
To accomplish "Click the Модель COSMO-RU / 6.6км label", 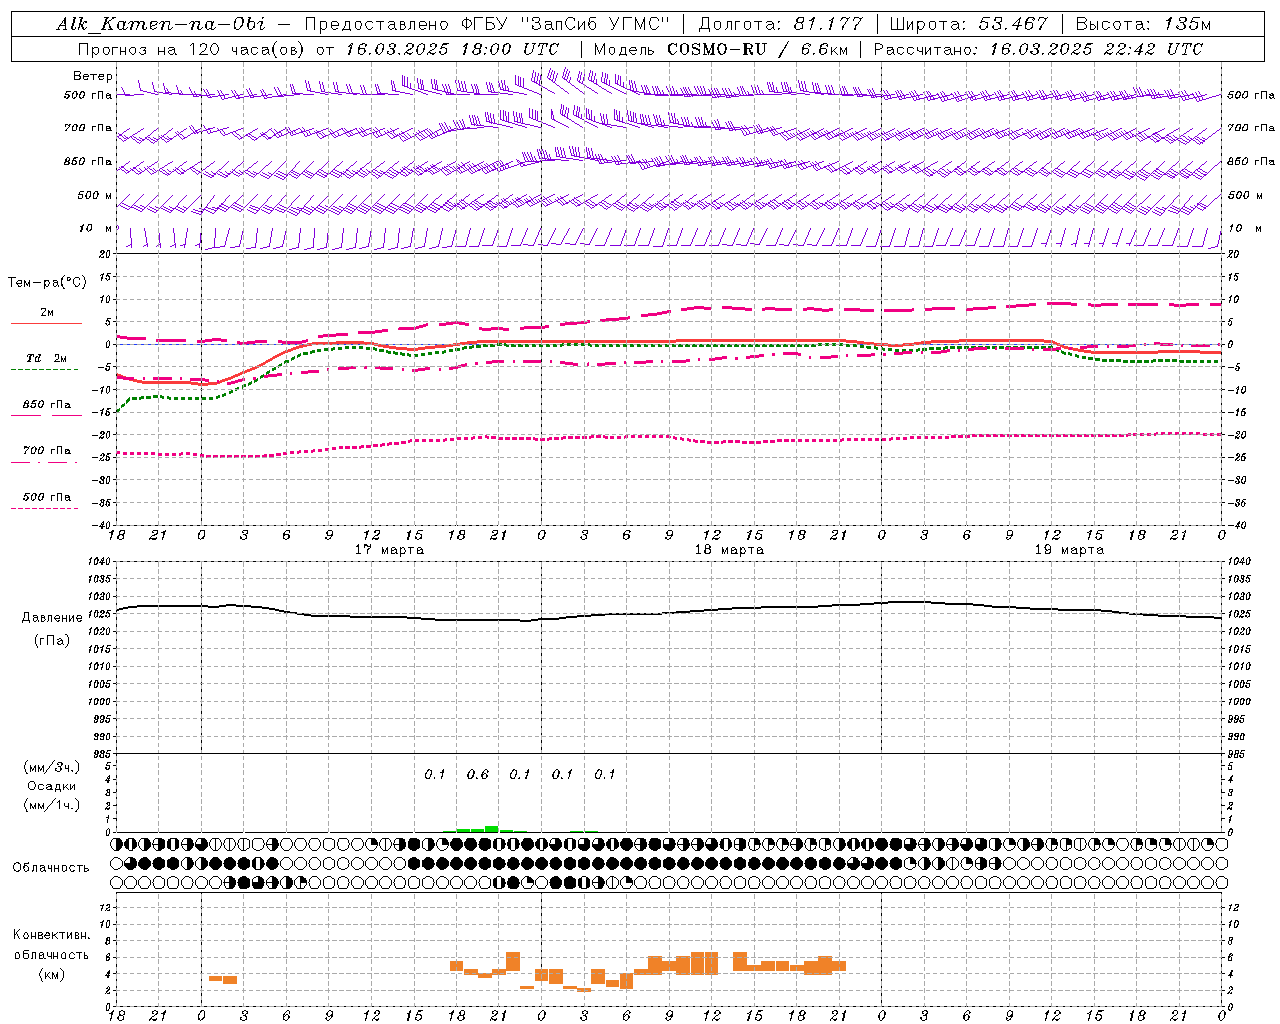I will coord(721,49).
